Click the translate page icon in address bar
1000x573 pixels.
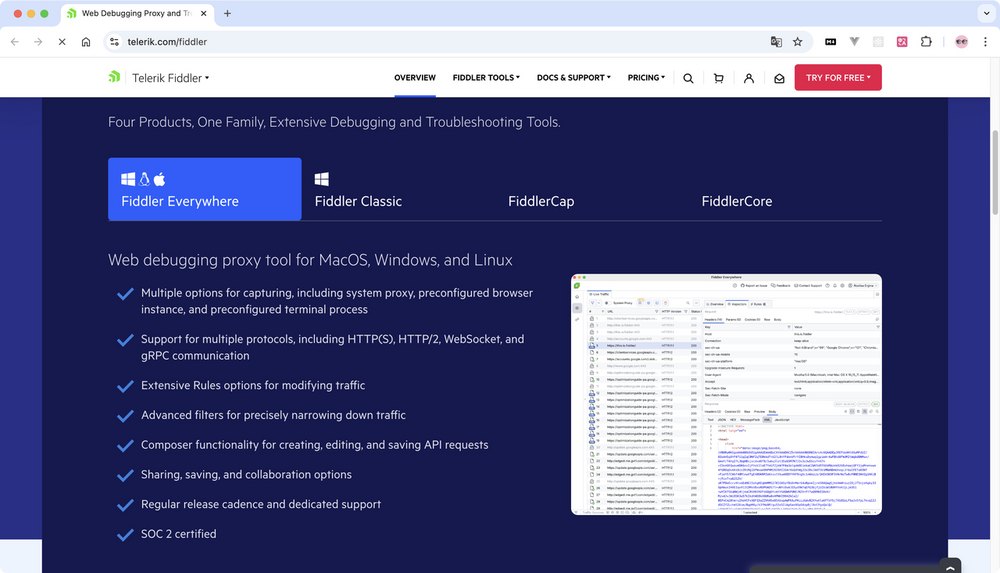pyautogui.click(x=776, y=42)
